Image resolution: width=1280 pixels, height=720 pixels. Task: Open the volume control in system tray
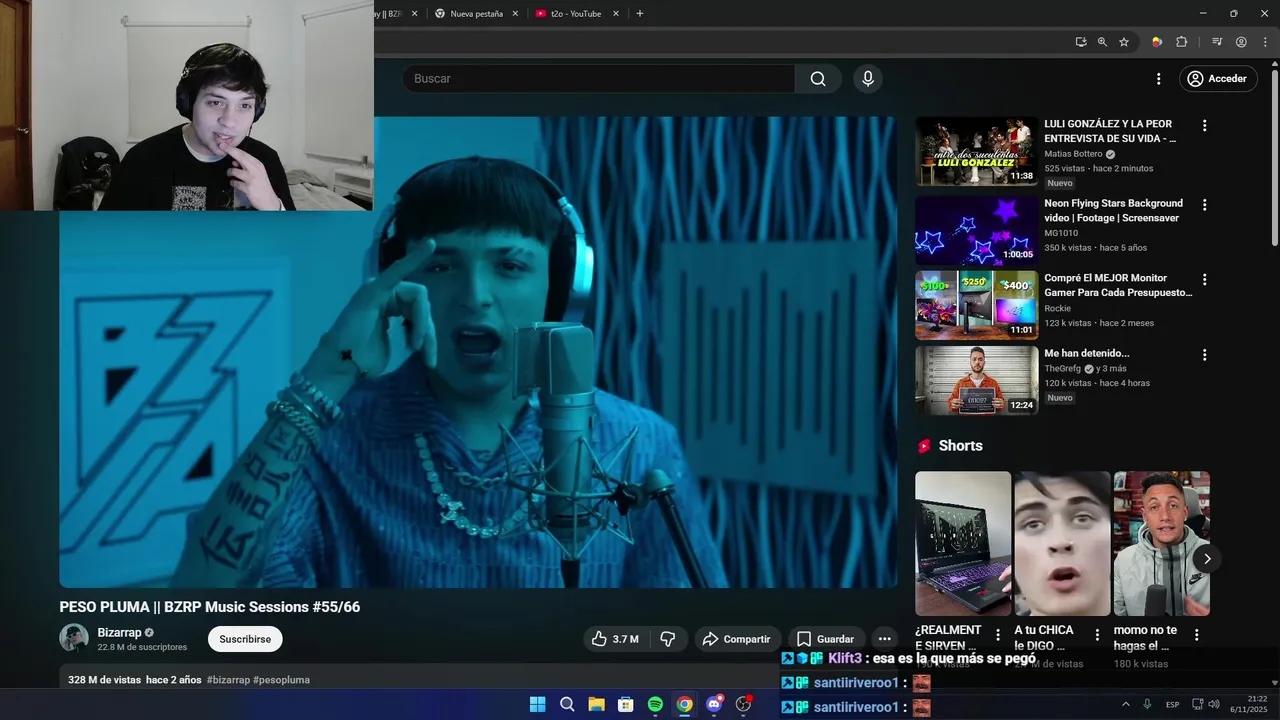click(x=1213, y=705)
